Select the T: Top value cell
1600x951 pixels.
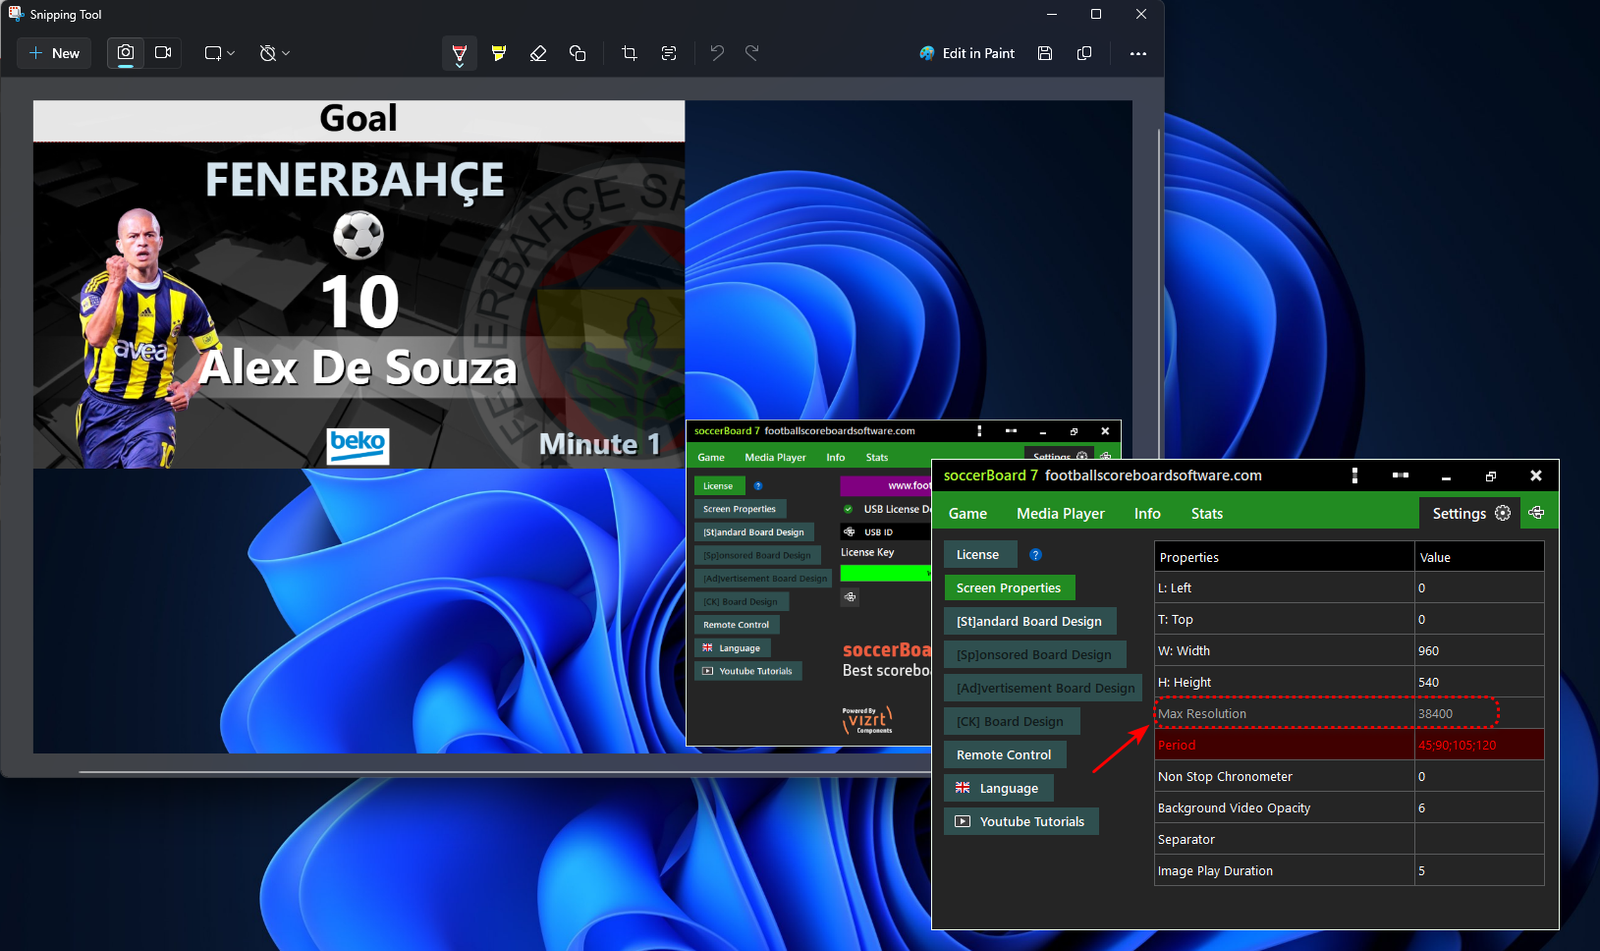[1479, 619]
